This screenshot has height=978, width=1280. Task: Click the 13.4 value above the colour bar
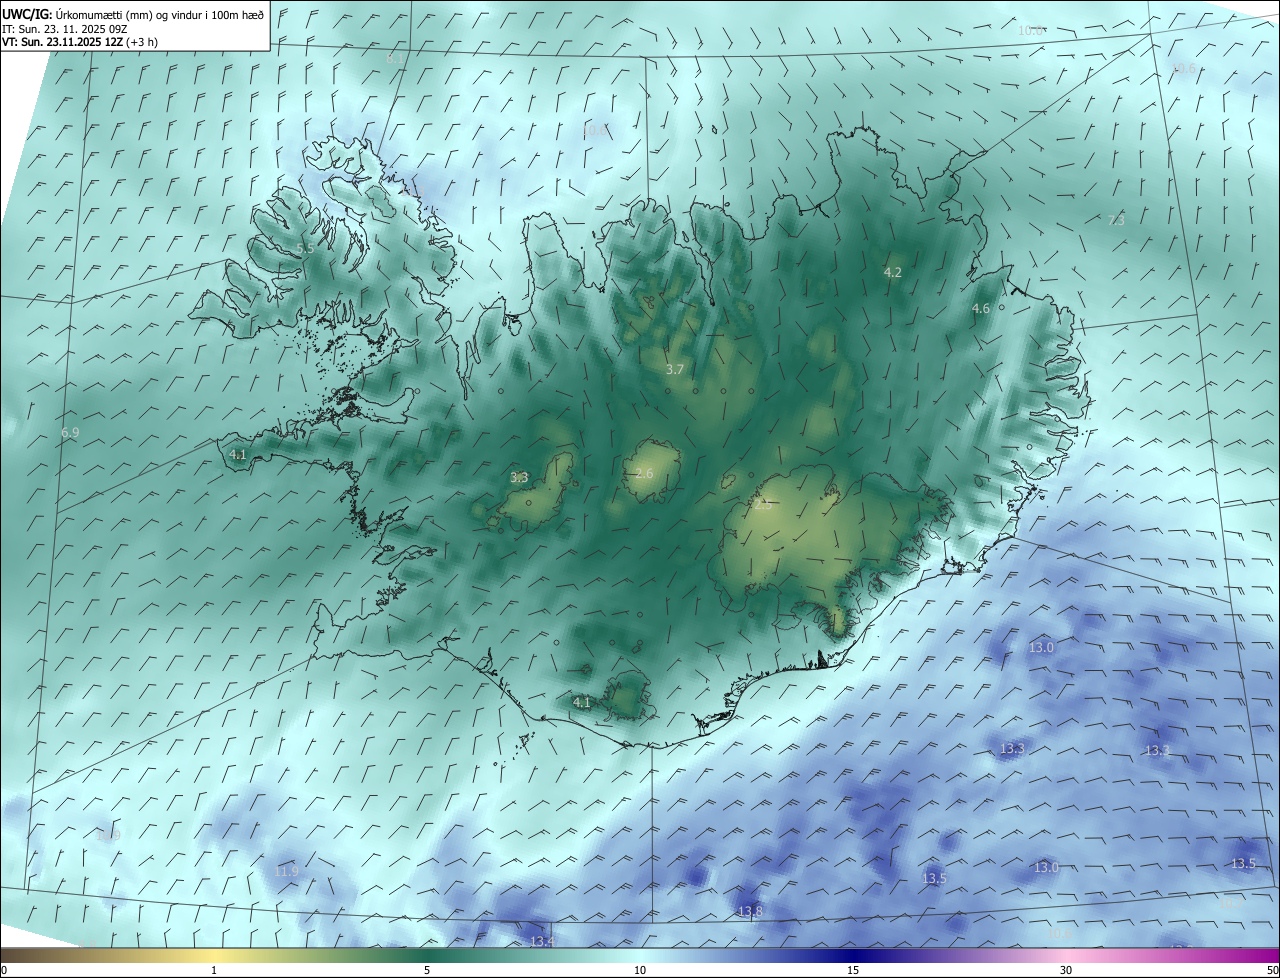tap(542, 941)
